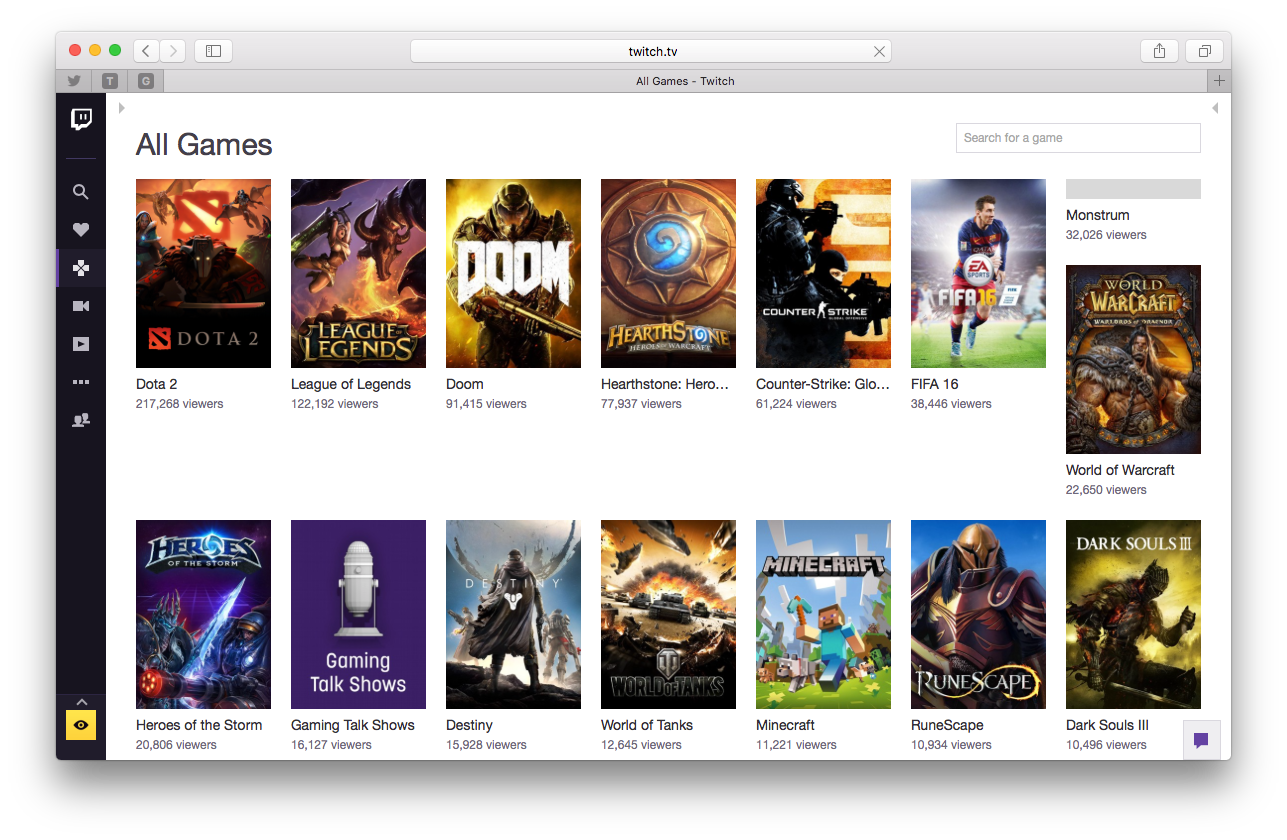Open the Doom box art

coord(513,273)
